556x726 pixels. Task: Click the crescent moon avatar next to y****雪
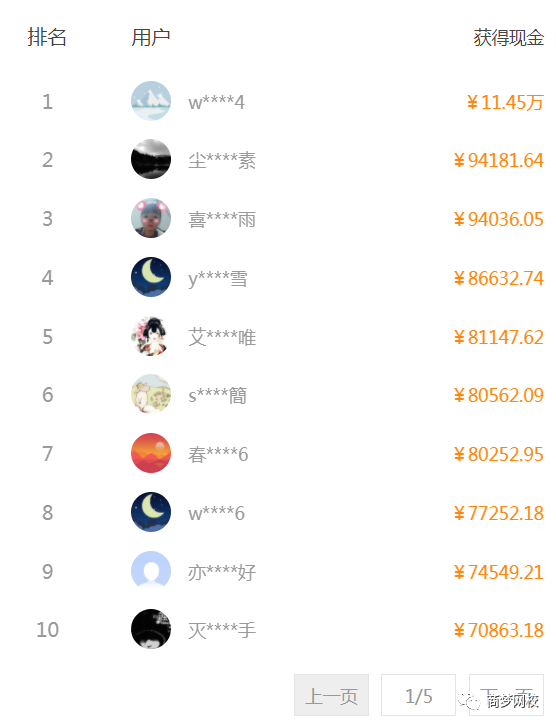151,277
